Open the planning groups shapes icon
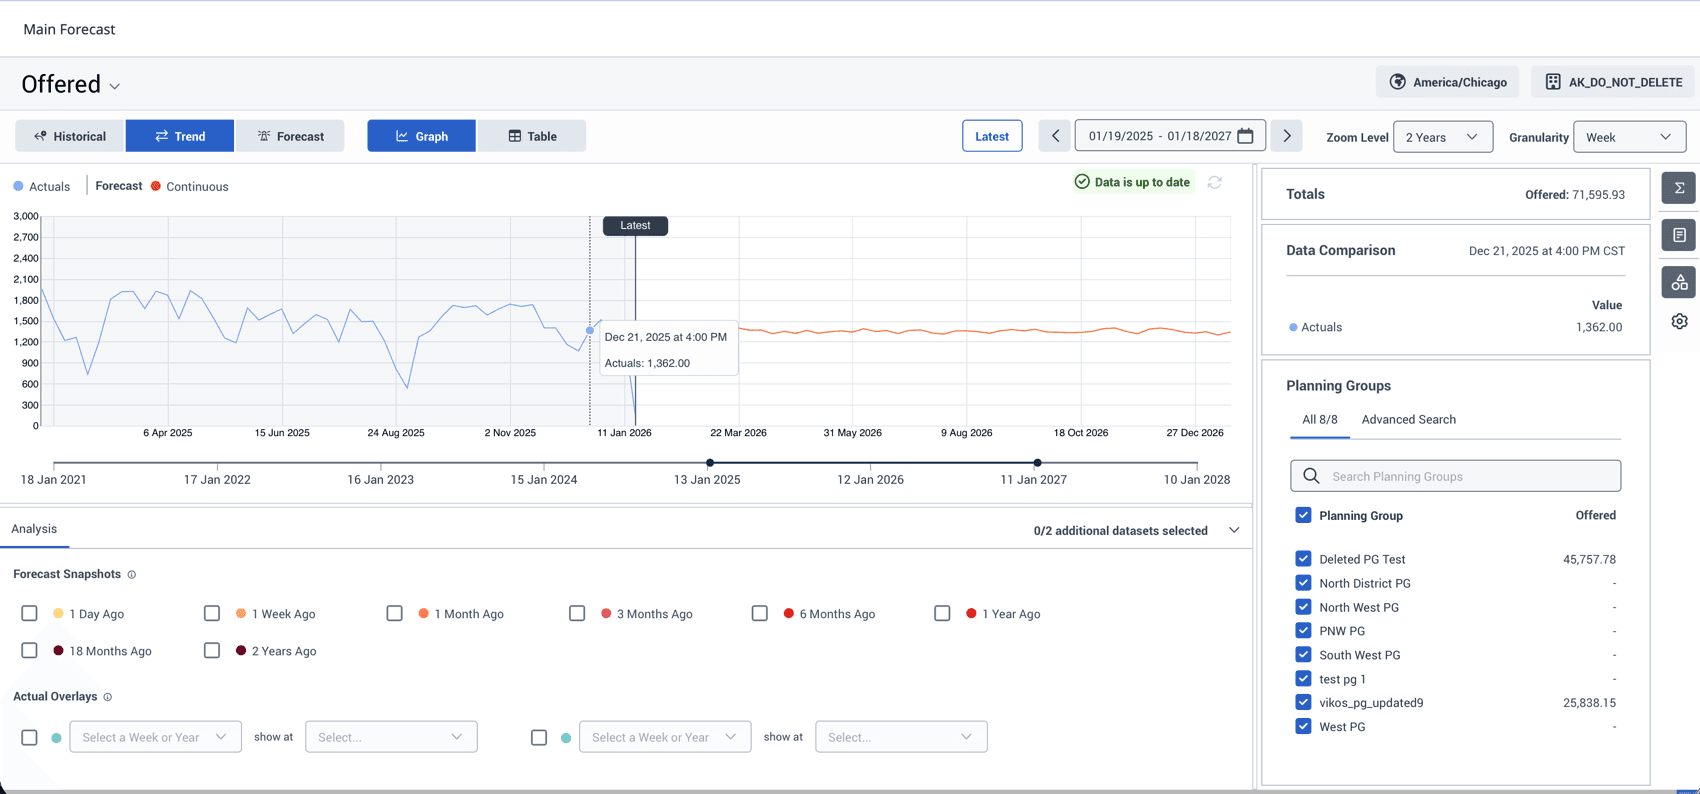1700x794 pixels. 1679,283
